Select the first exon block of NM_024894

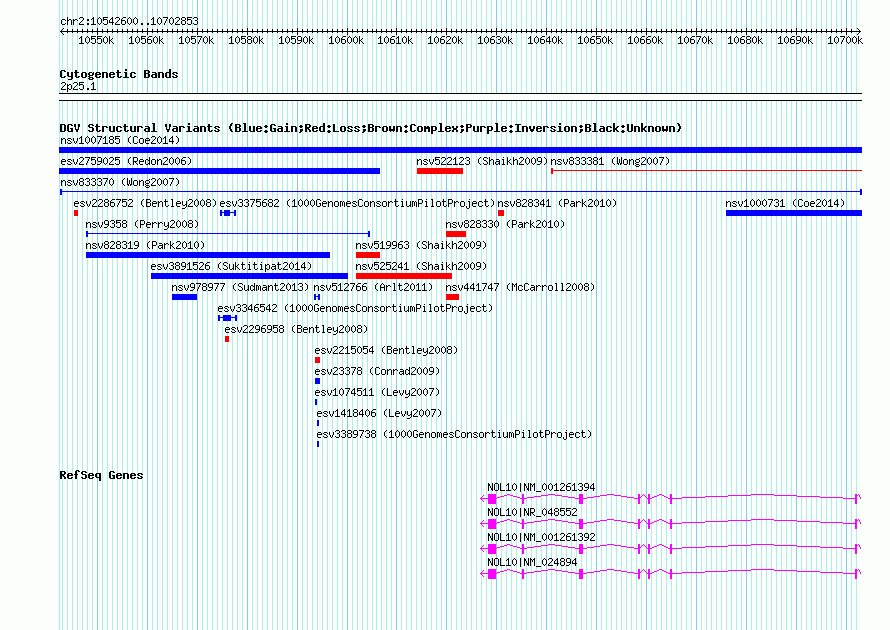pyautogui.click(x=492, y=574)
